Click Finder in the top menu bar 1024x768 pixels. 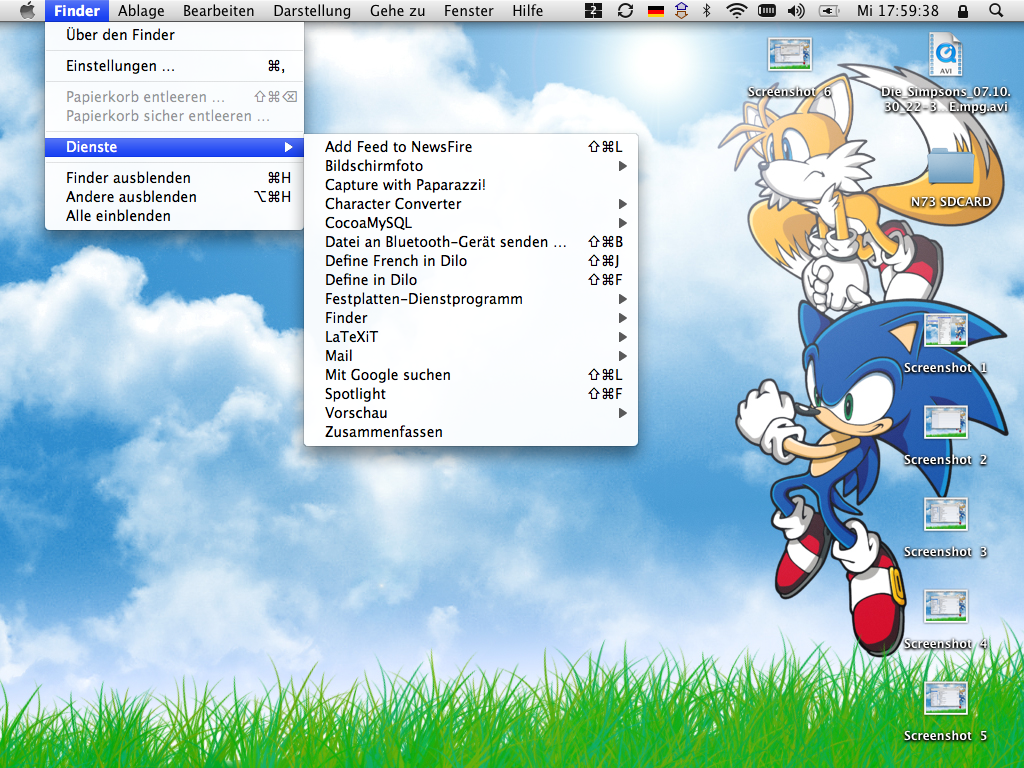[x=76, y=10]
